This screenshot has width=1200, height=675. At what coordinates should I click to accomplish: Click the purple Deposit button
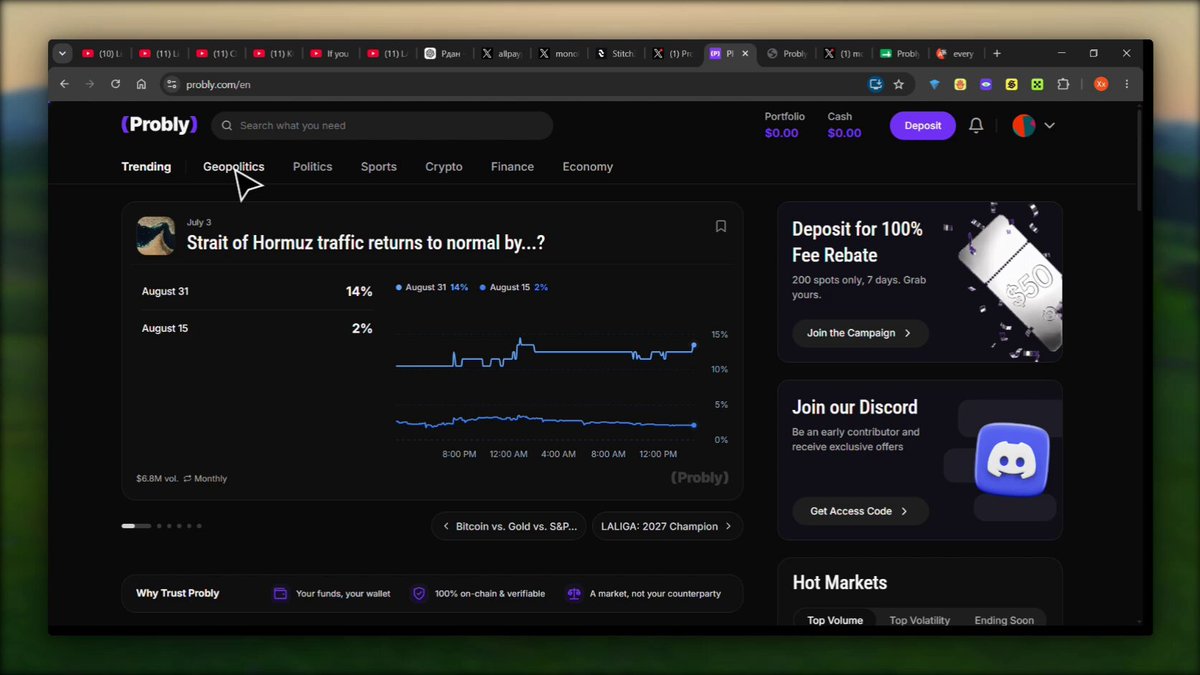pos(923,126)
